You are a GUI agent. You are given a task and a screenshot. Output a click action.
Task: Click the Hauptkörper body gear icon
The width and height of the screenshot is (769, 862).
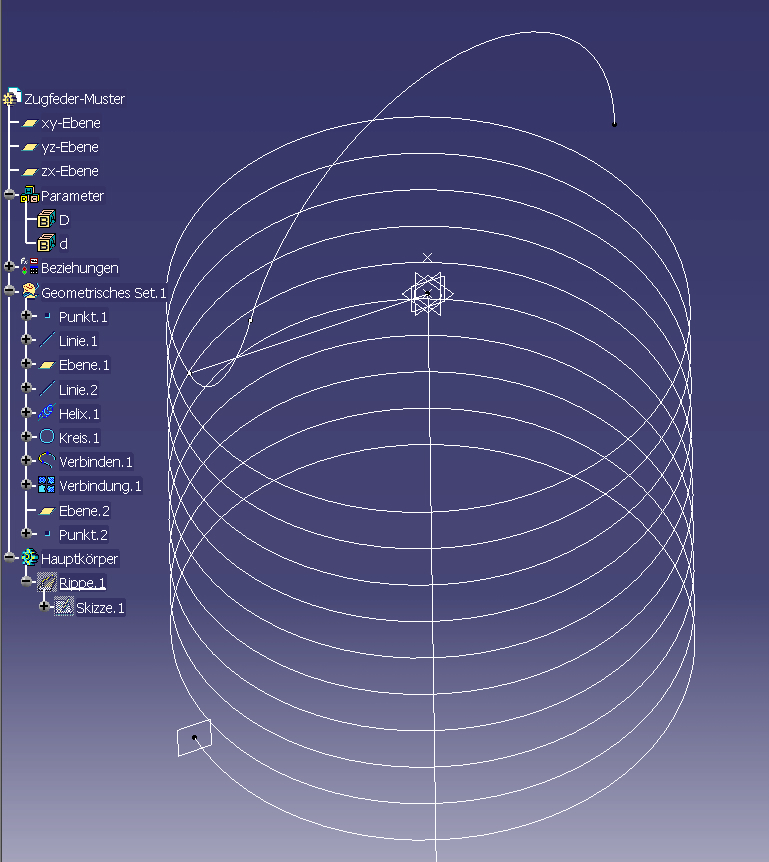pyautogui.click(x=30, y=557)
